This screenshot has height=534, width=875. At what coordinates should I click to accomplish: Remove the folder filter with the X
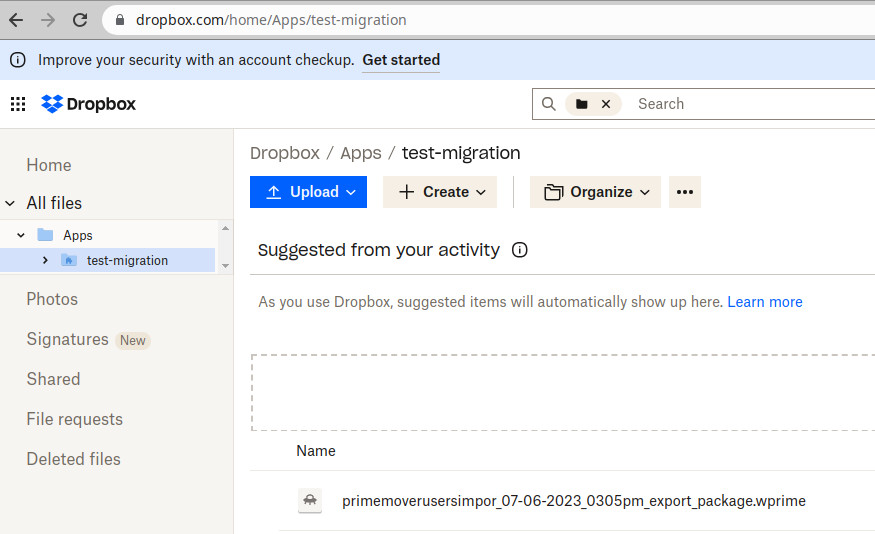tap(606, 104)
